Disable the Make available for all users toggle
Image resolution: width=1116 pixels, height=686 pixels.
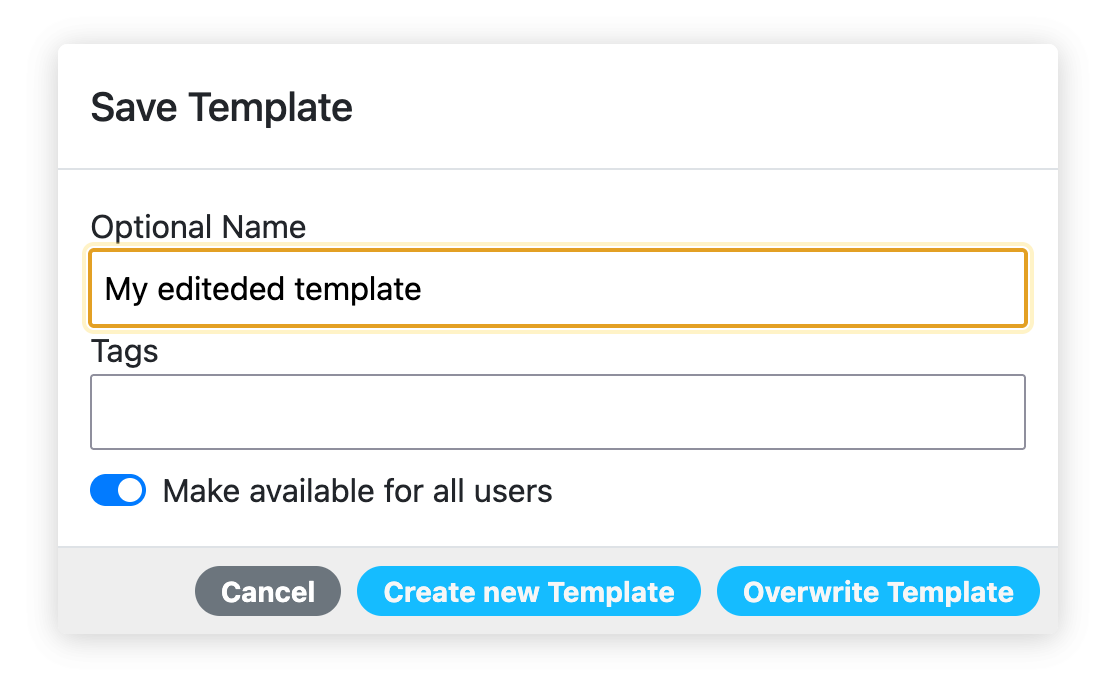coord(118,491)
